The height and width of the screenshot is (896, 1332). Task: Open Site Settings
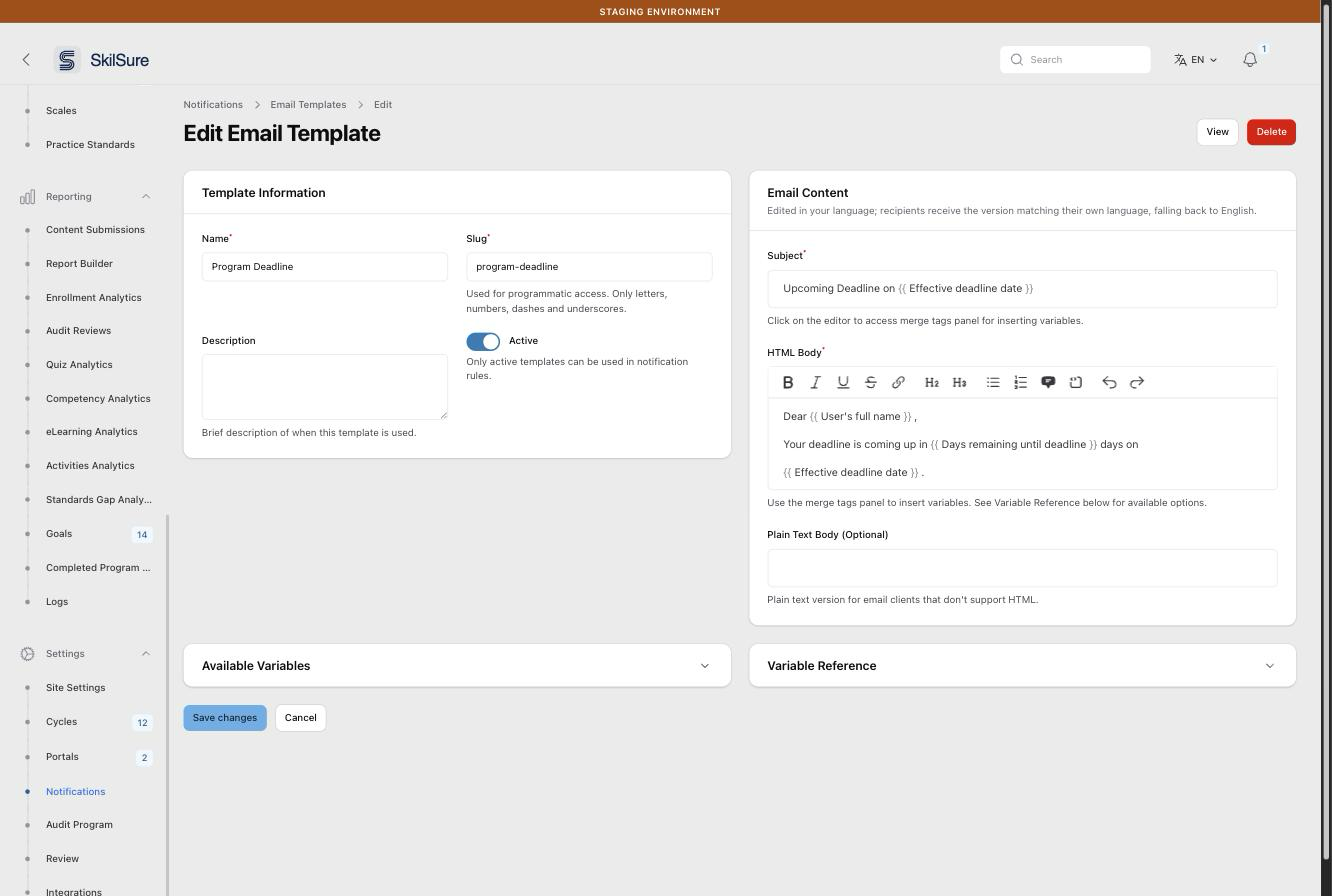[75, 688]
